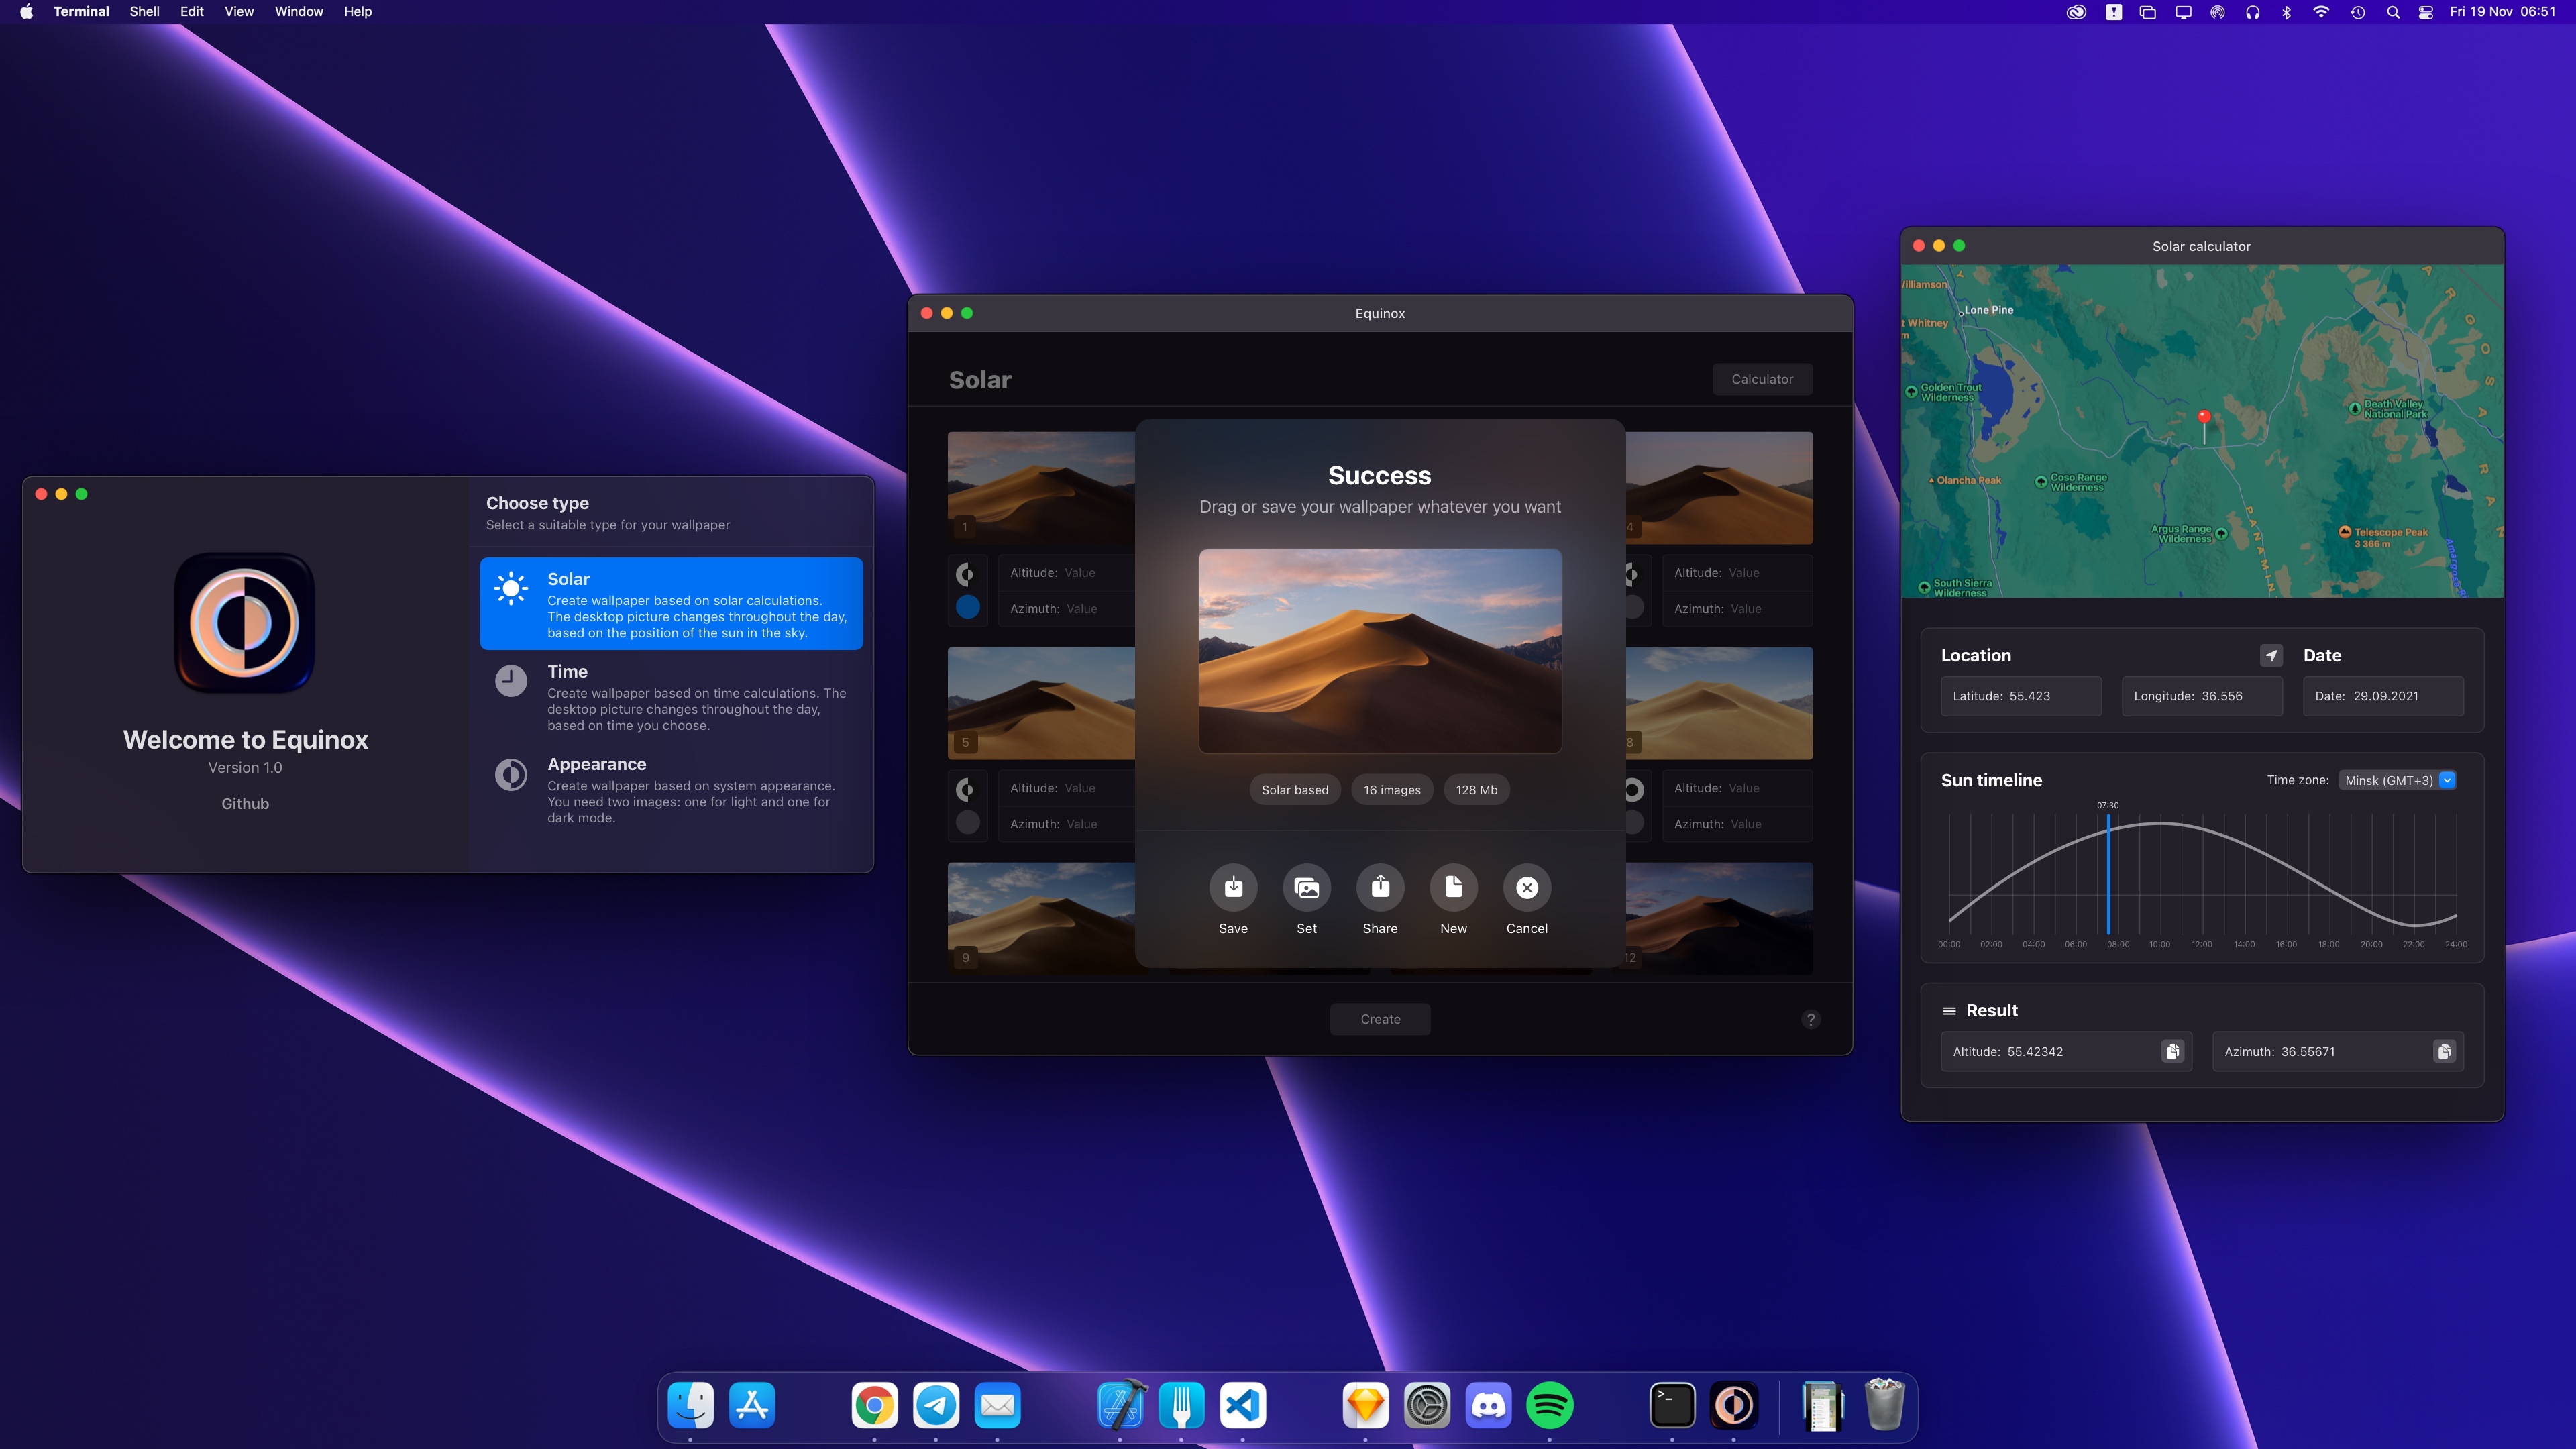Click the Calculator button

(1762, 379)
